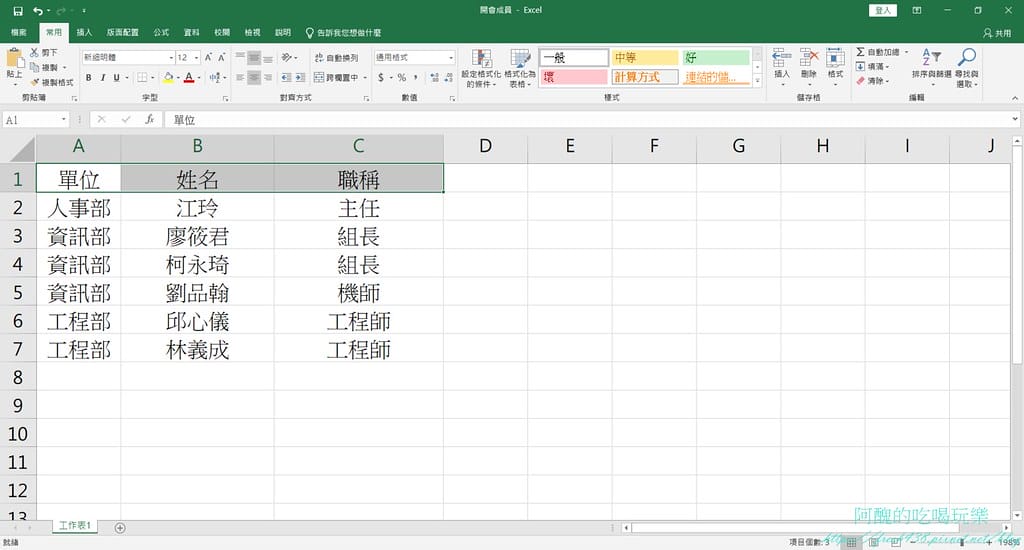Expand the cell styles gallery
Screen dimensions: 1024x550
coord(758,81)
